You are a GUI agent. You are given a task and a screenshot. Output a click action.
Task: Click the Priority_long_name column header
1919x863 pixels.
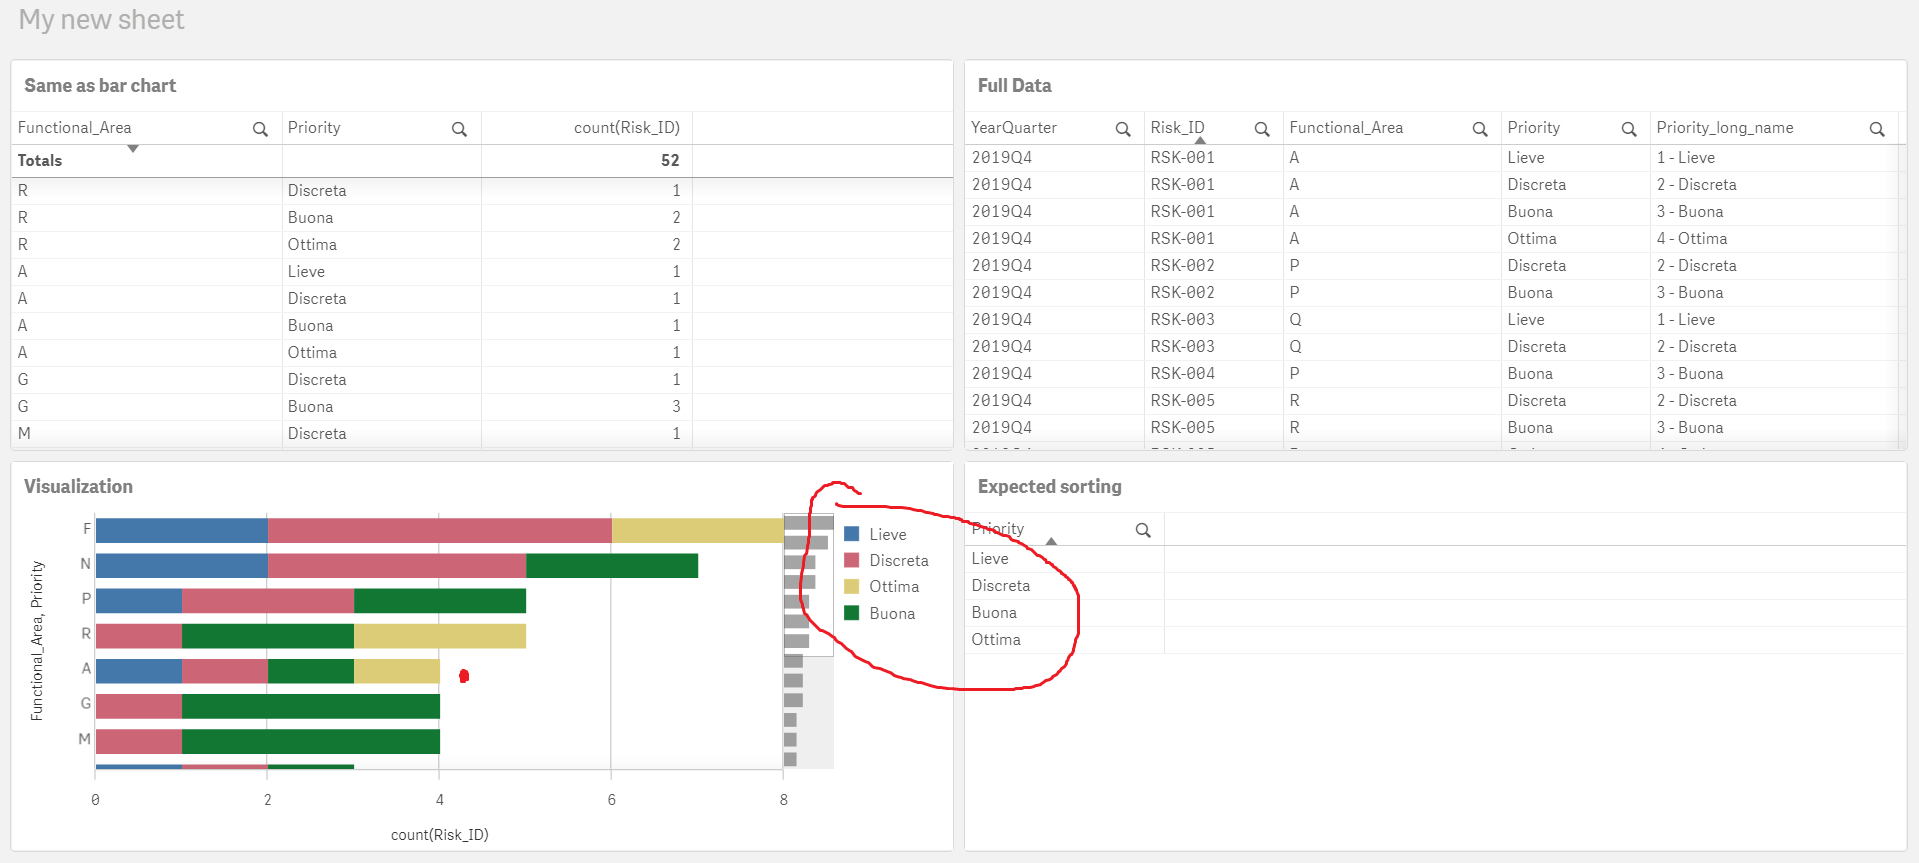pos(1724,128)
